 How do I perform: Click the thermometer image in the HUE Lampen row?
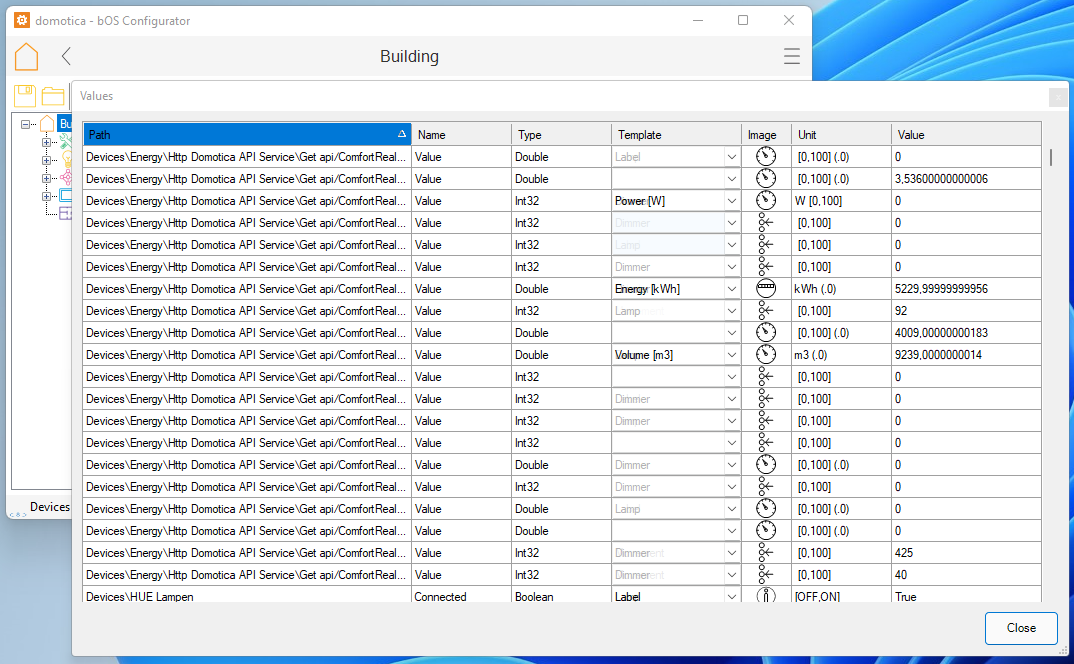click(765, 597)
